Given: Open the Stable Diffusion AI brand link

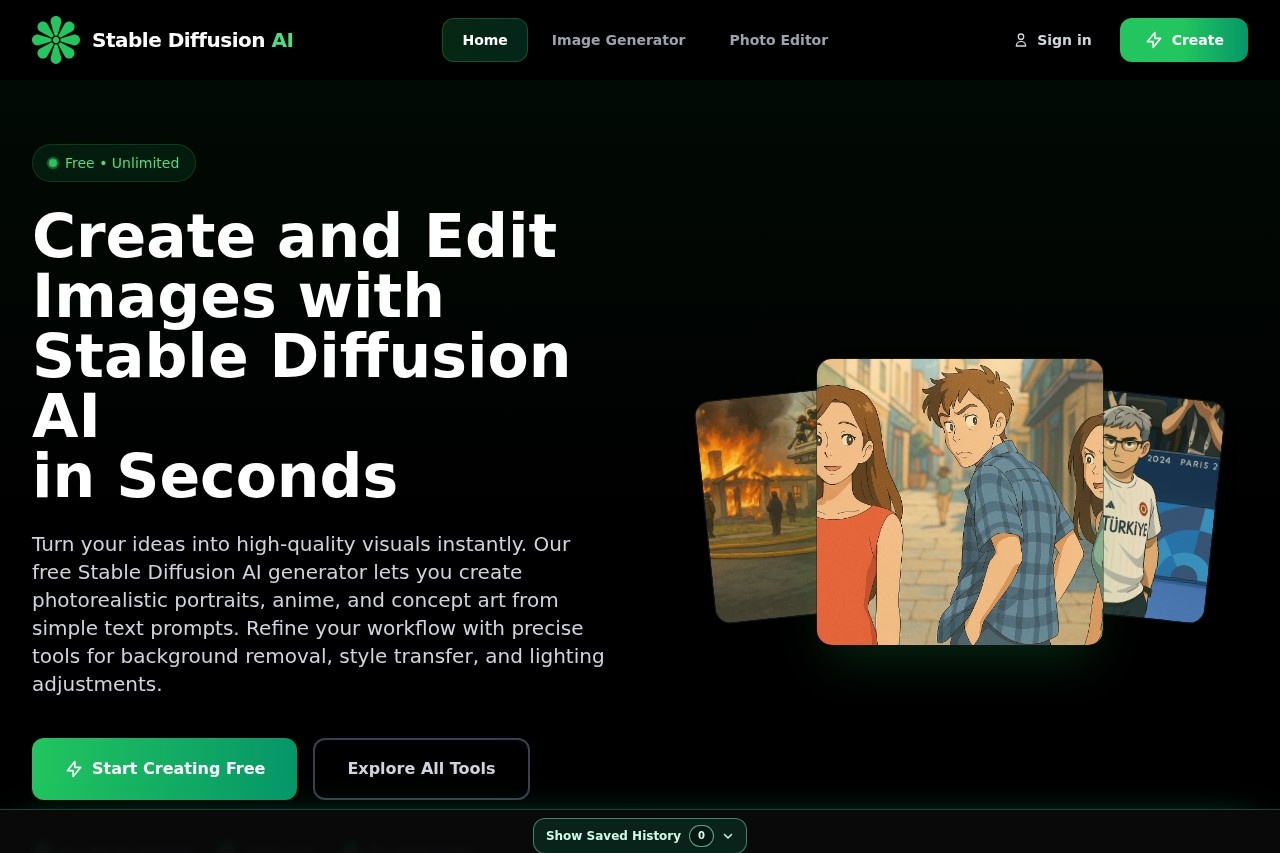Looking at the screenshot, I should (x=163, y=40).
